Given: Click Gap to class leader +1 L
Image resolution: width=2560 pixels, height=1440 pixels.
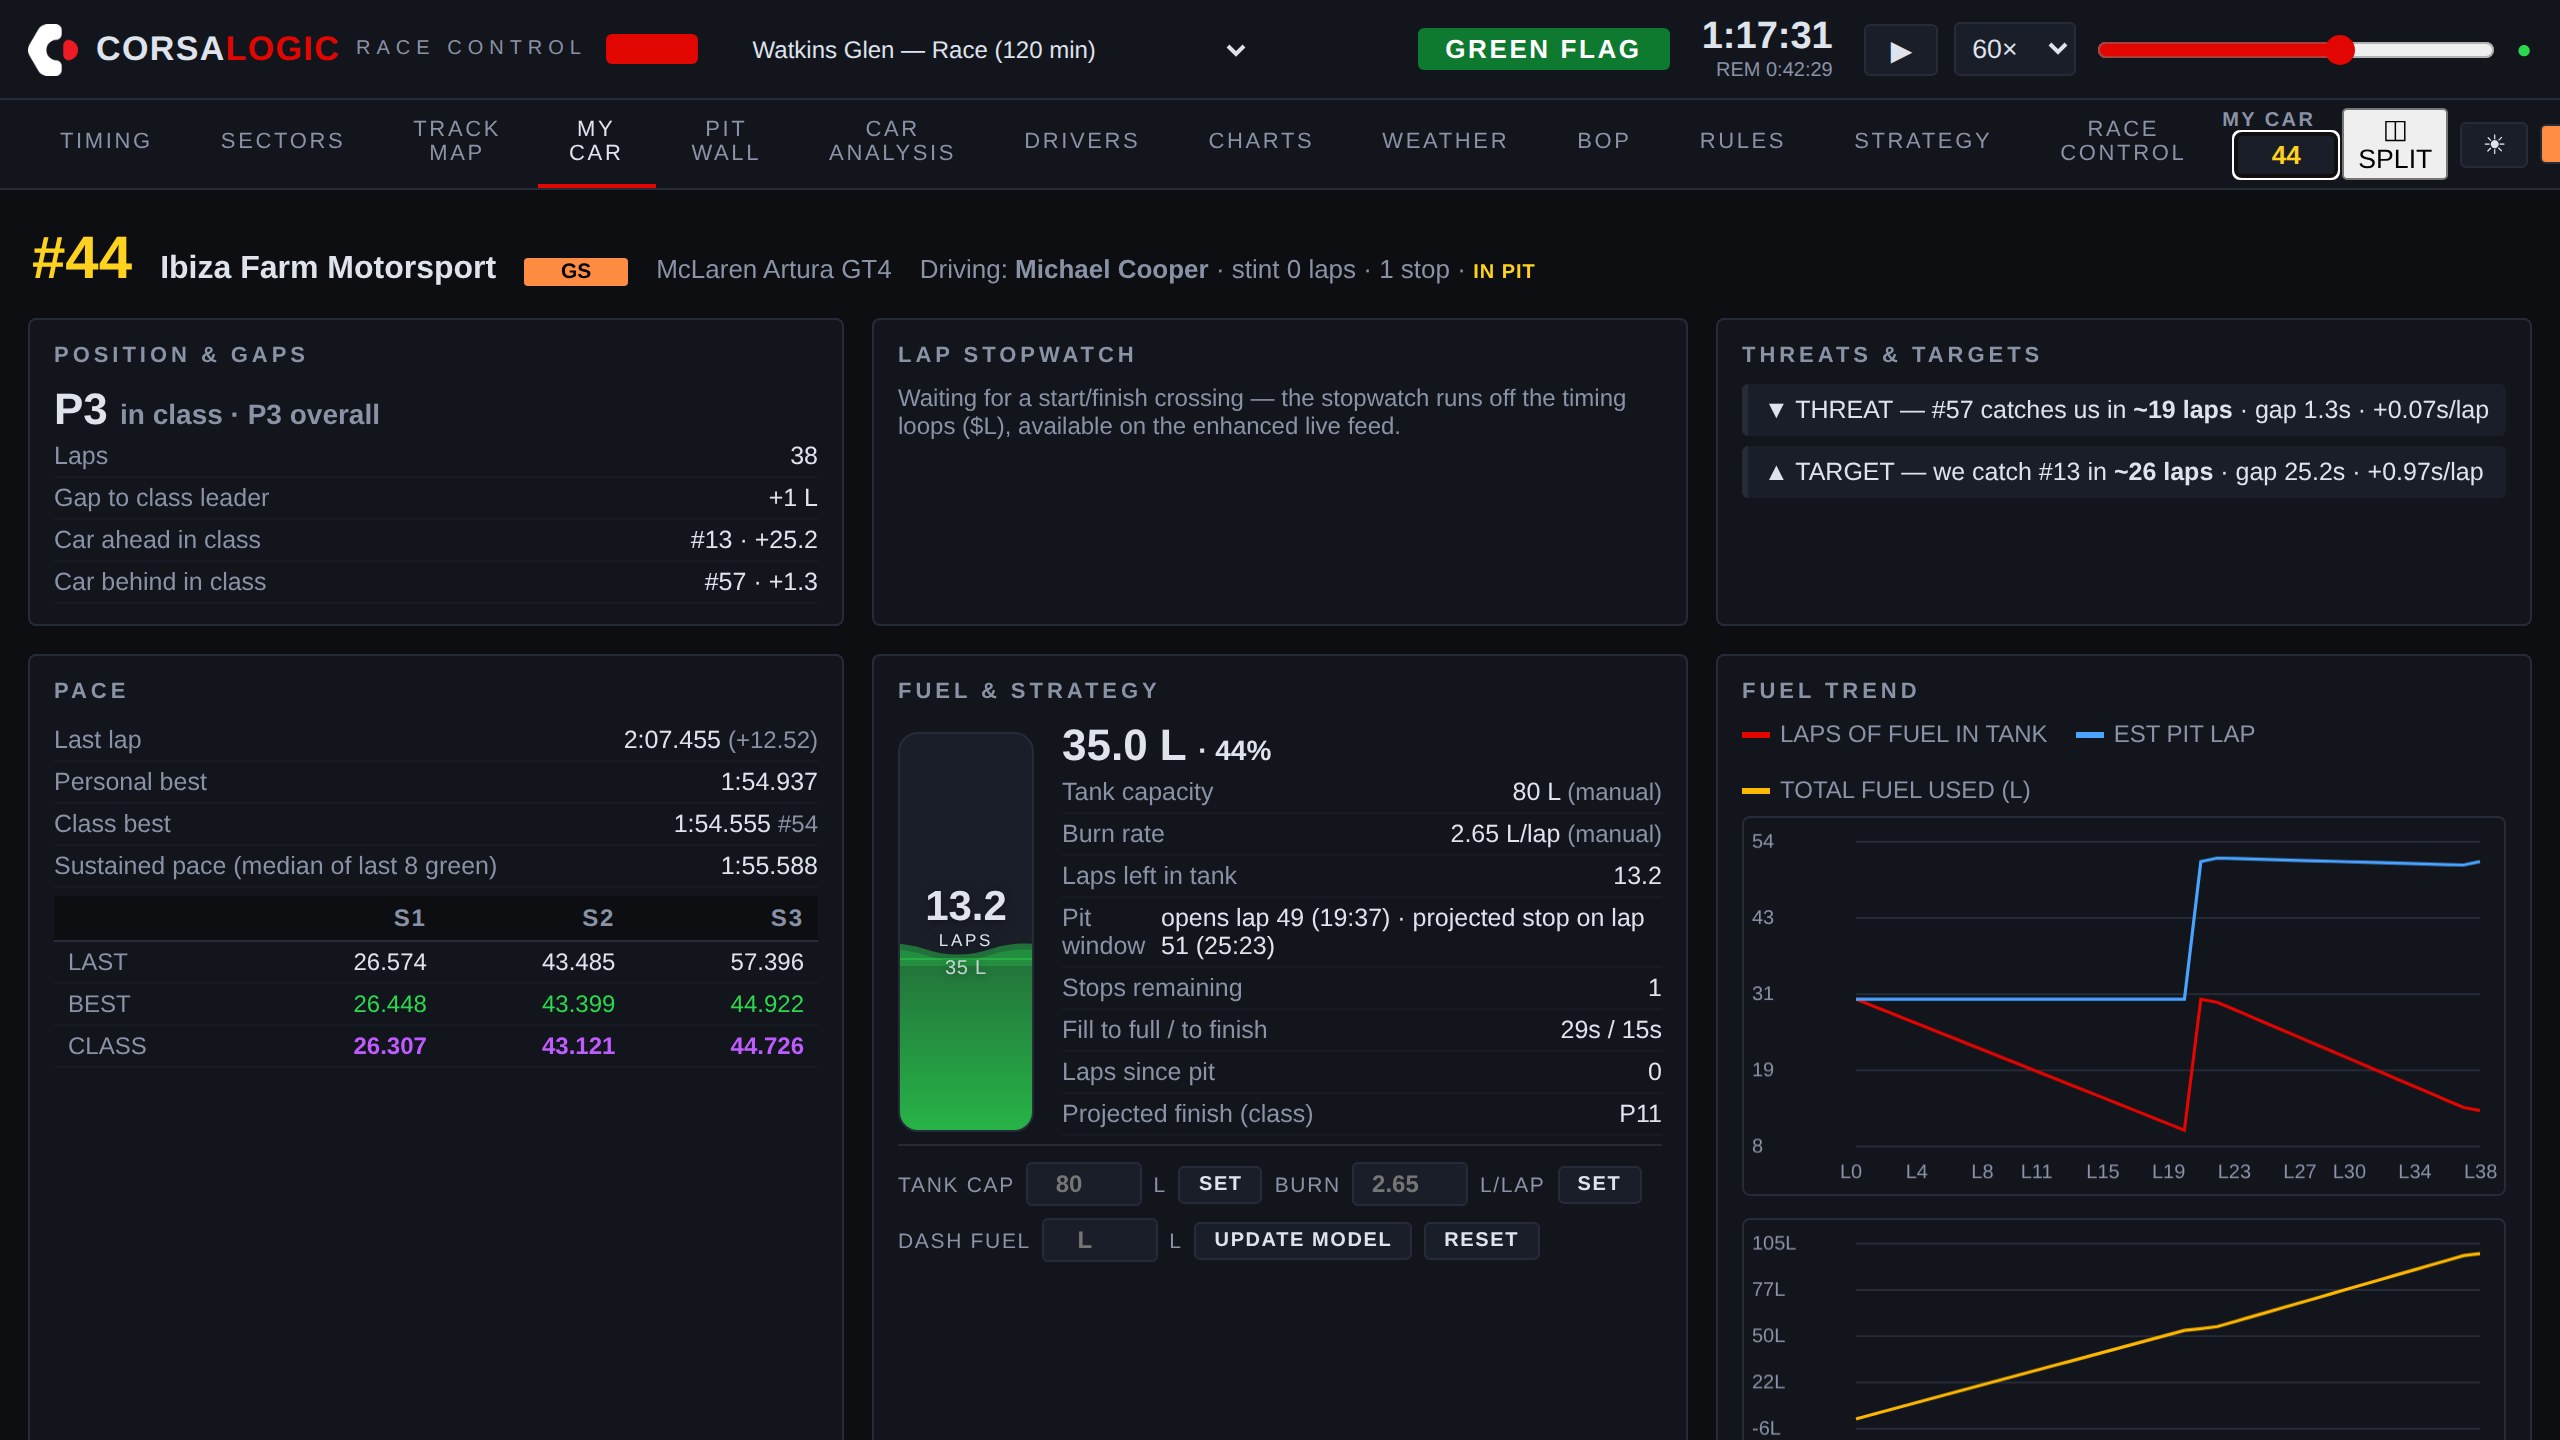Looking at the screenshot, I should (x=793, y=498).
